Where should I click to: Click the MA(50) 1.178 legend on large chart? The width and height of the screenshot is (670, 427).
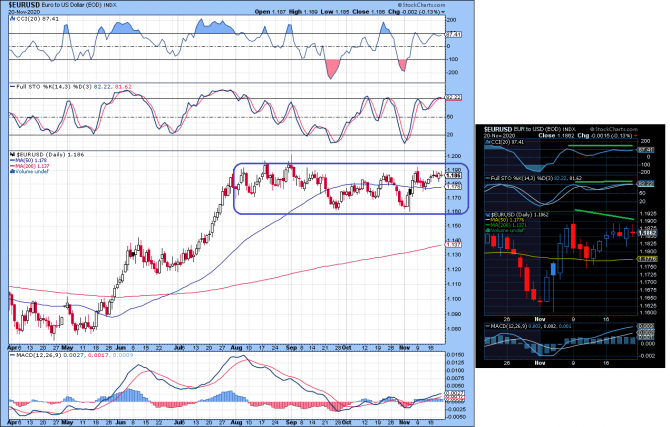[x=30, y=160]
